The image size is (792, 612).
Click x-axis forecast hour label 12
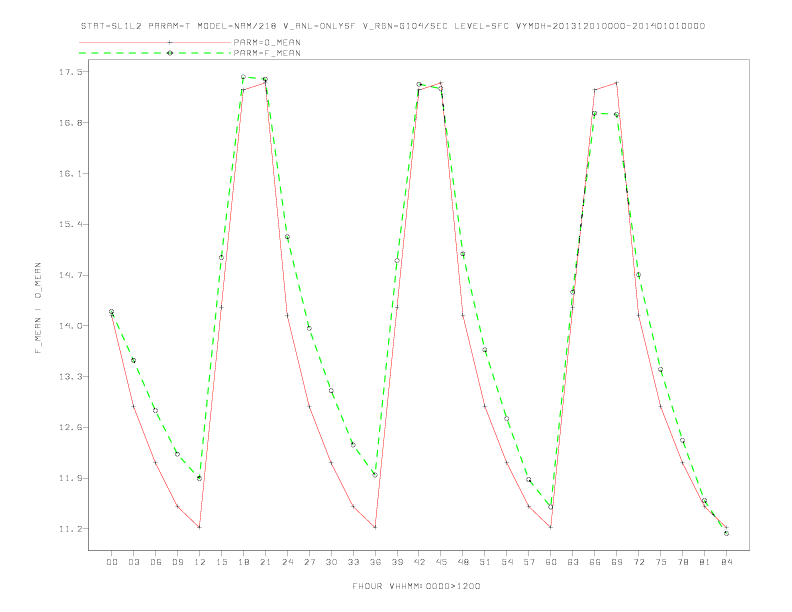pyautogui.click(x=200, y=562)
